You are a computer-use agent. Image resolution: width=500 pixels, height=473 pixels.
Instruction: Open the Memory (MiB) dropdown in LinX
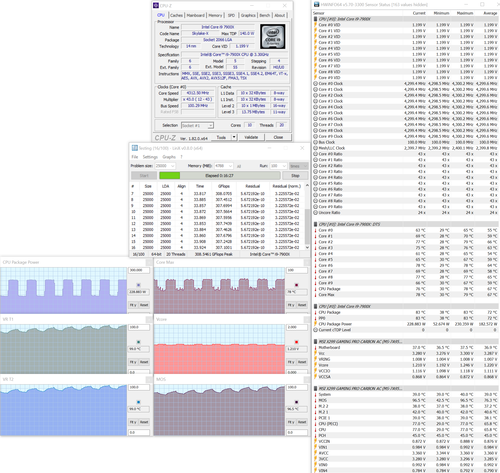point(223,166)
